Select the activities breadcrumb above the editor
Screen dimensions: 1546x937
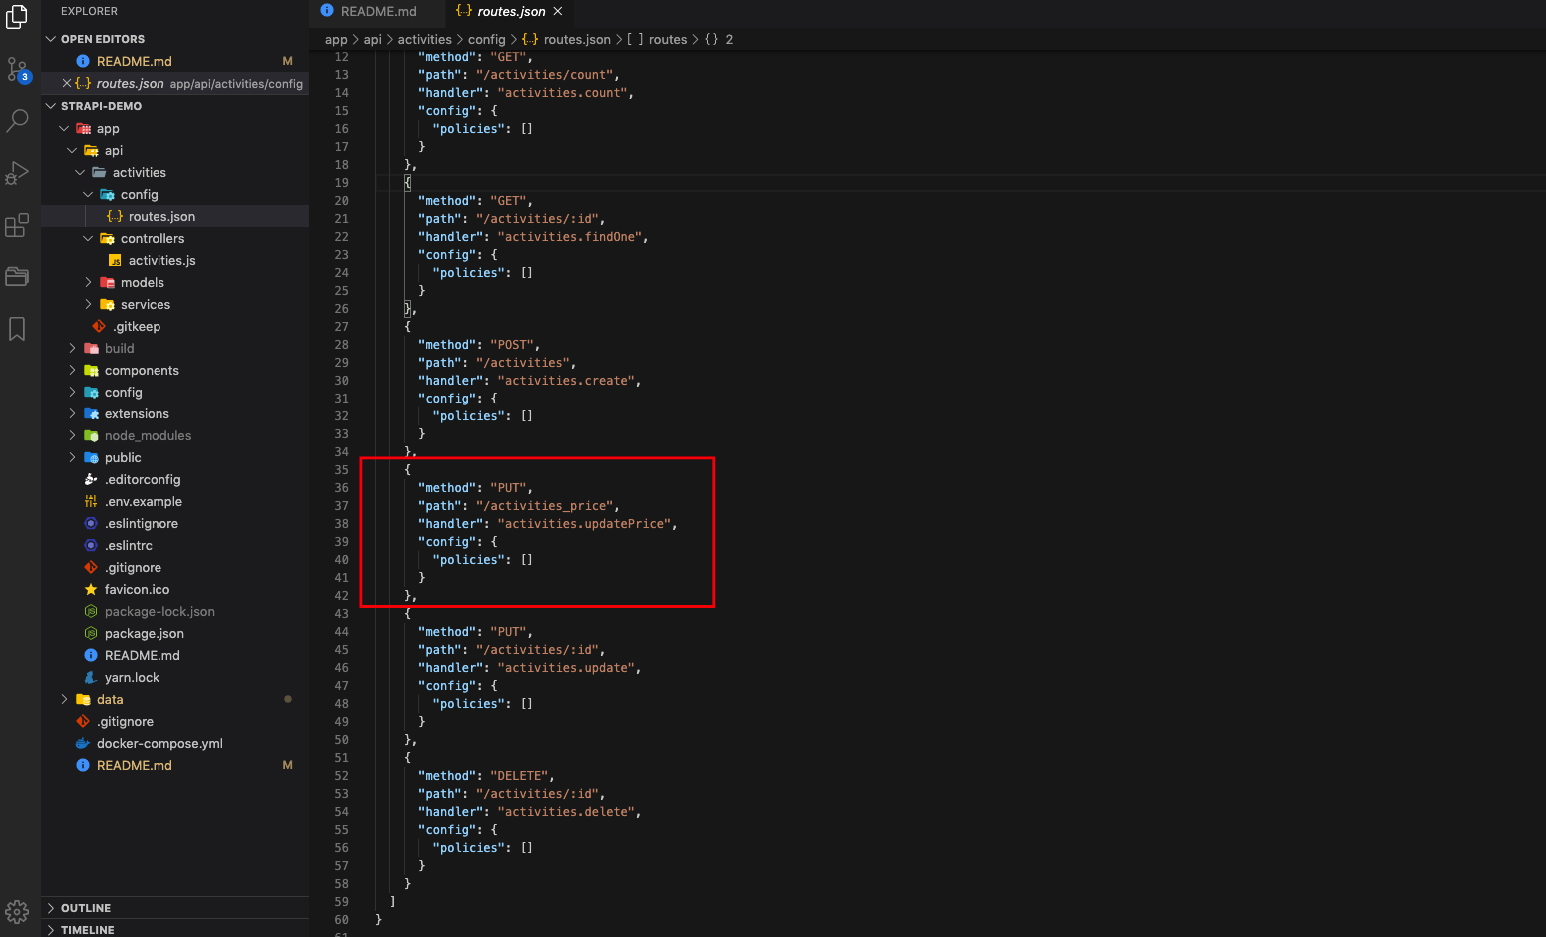(424, 39)
